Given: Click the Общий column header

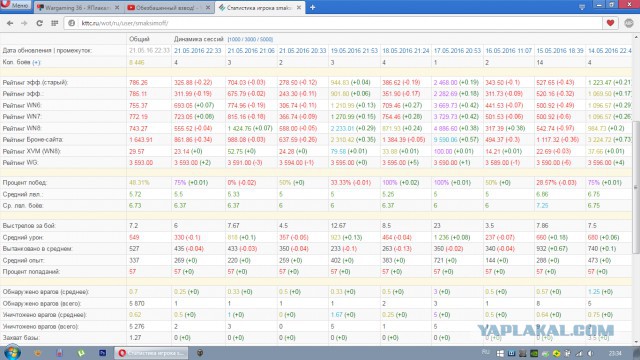Looking at the screenshot, I should [x=139, y=39].
